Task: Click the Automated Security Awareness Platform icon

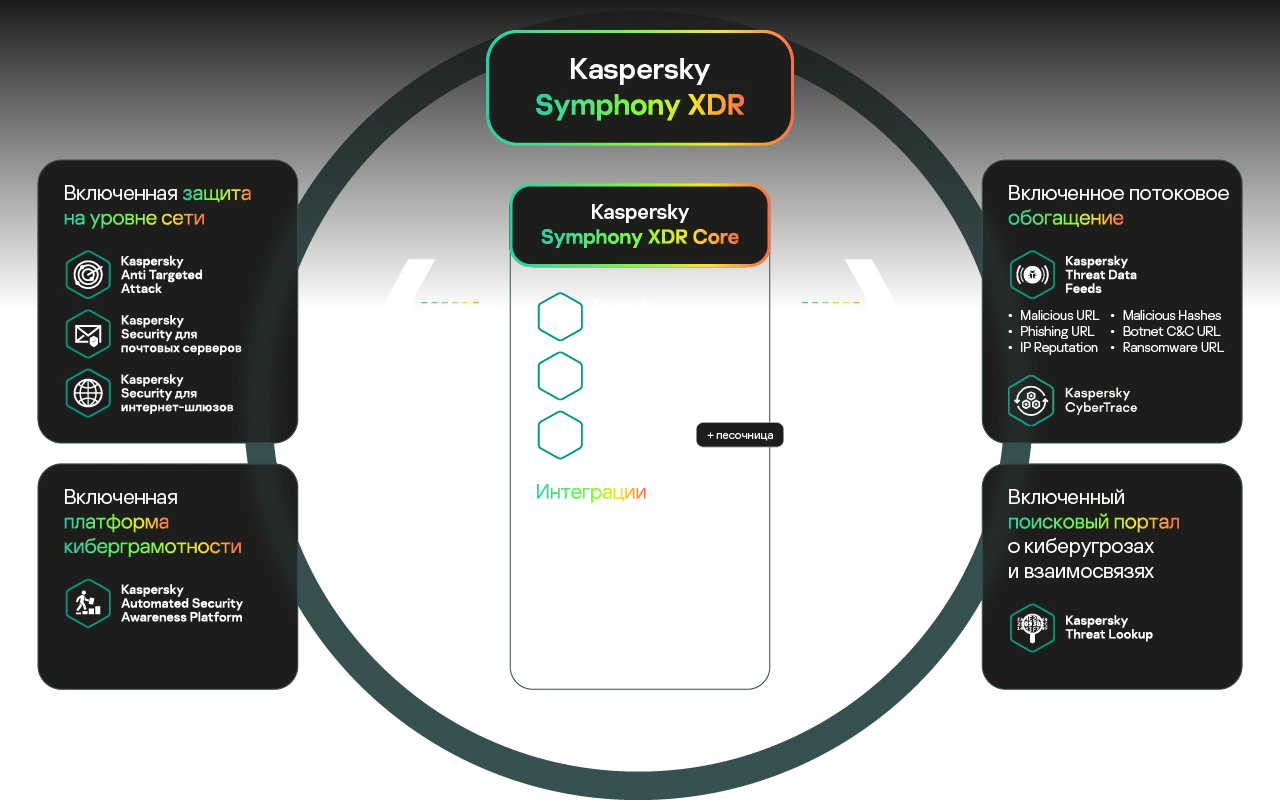Action: click(x=88, y=603)
